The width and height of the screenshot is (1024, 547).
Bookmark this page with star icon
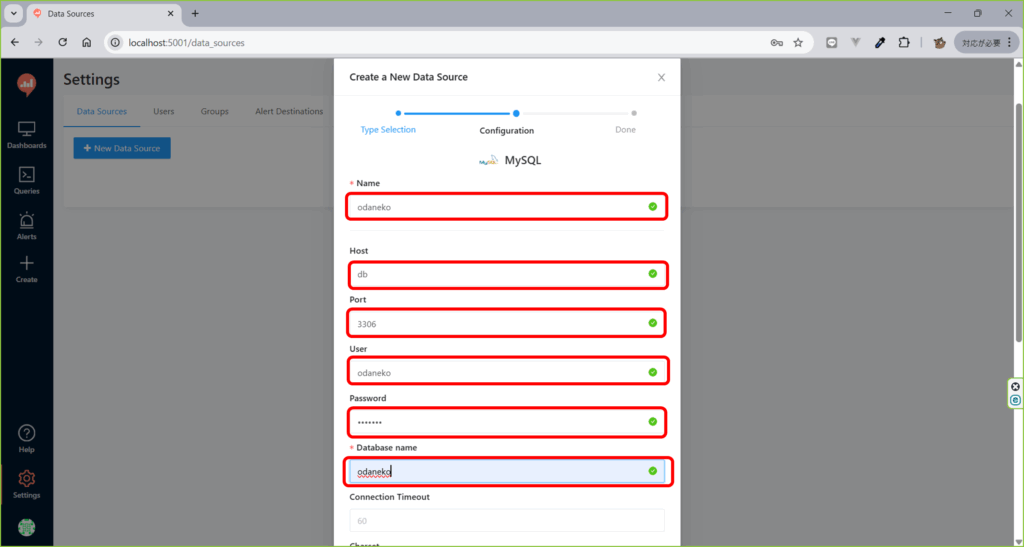coord(798,43)
